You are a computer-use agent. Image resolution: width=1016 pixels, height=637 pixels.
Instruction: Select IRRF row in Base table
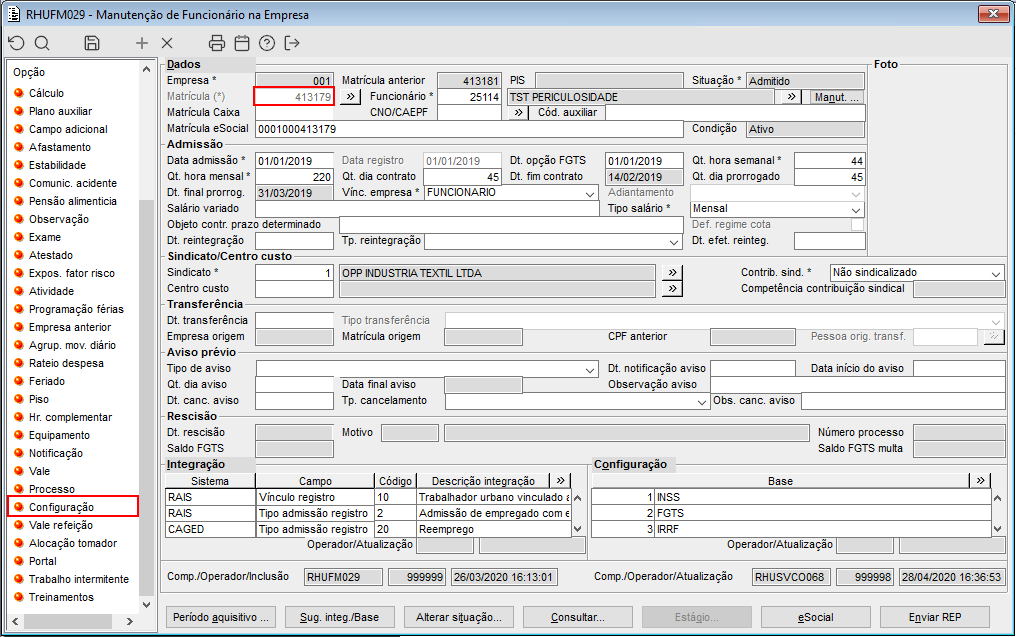tap(791, 529)
